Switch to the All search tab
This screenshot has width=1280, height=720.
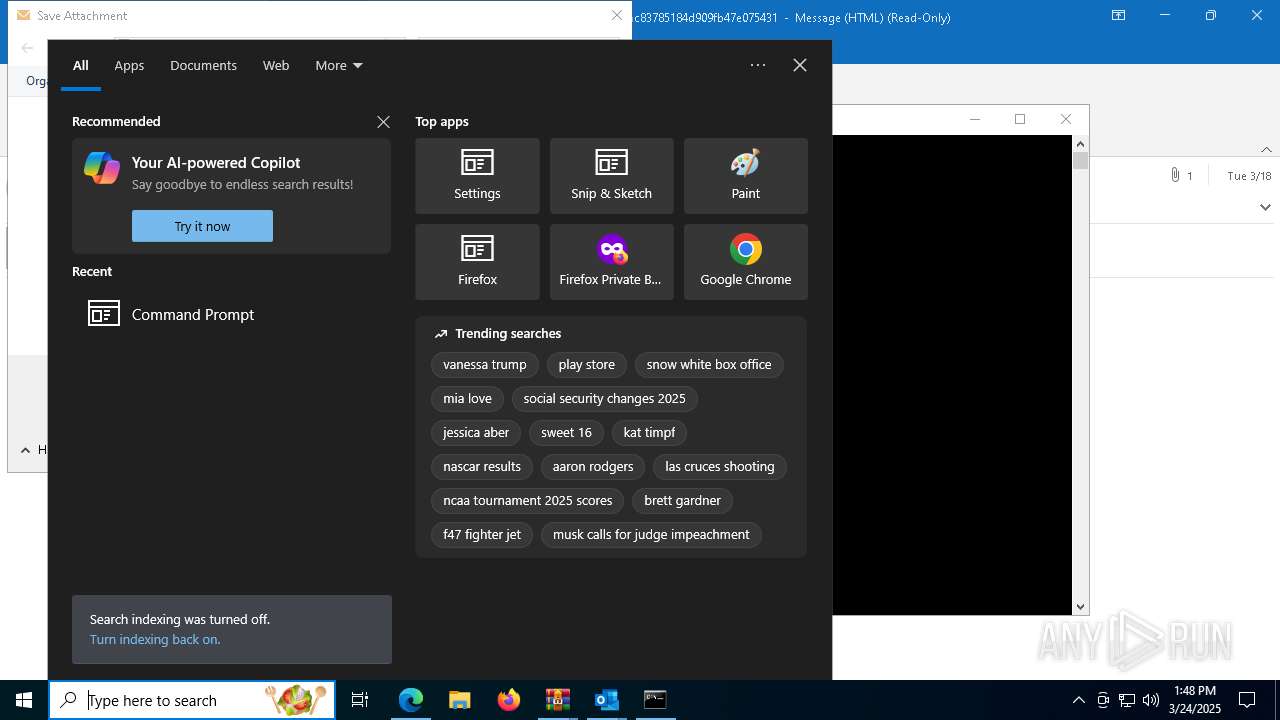click(81, 65)
